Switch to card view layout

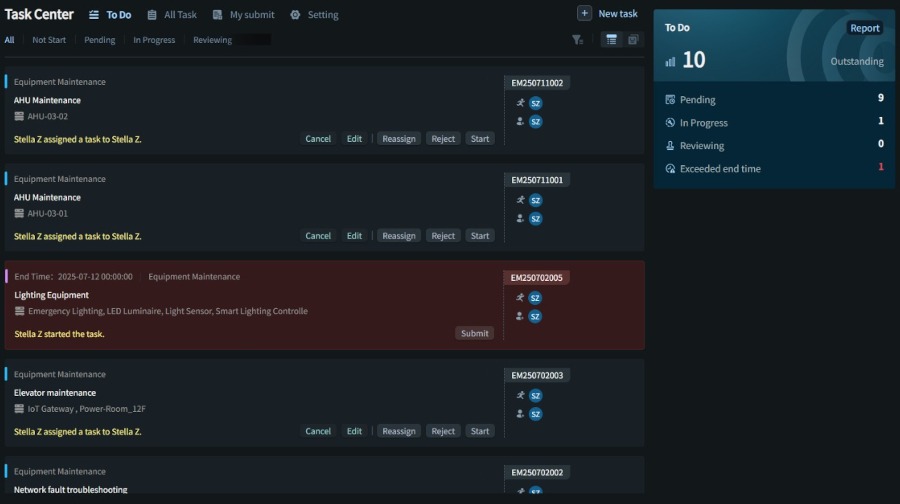(x=633, y=40)
